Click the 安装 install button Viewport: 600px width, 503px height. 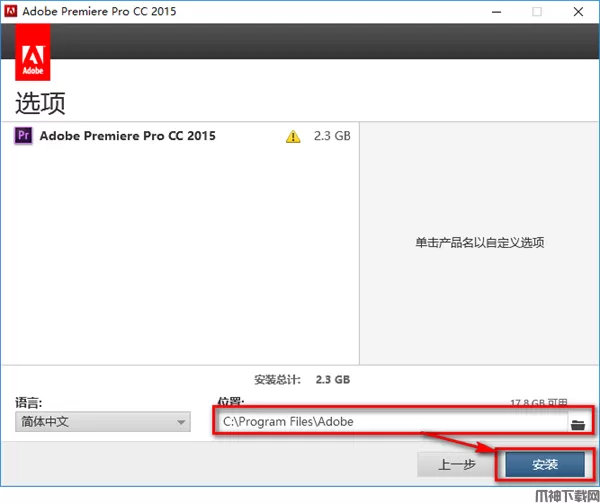point(545,465)
